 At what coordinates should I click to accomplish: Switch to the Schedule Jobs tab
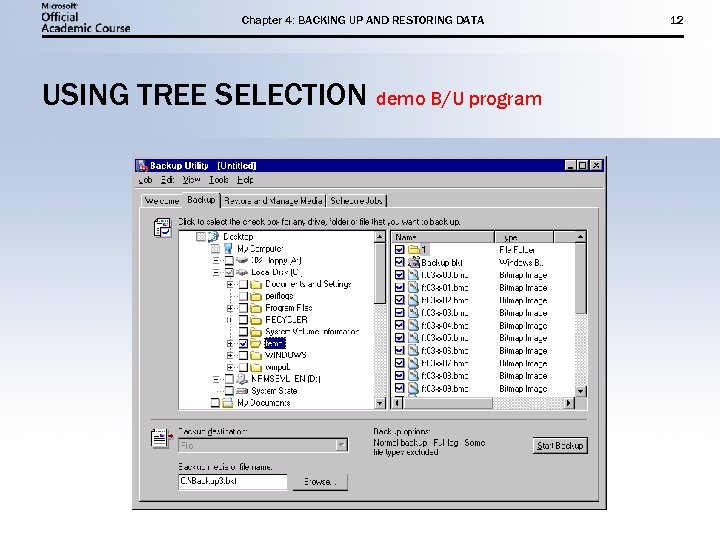point(356,201)
